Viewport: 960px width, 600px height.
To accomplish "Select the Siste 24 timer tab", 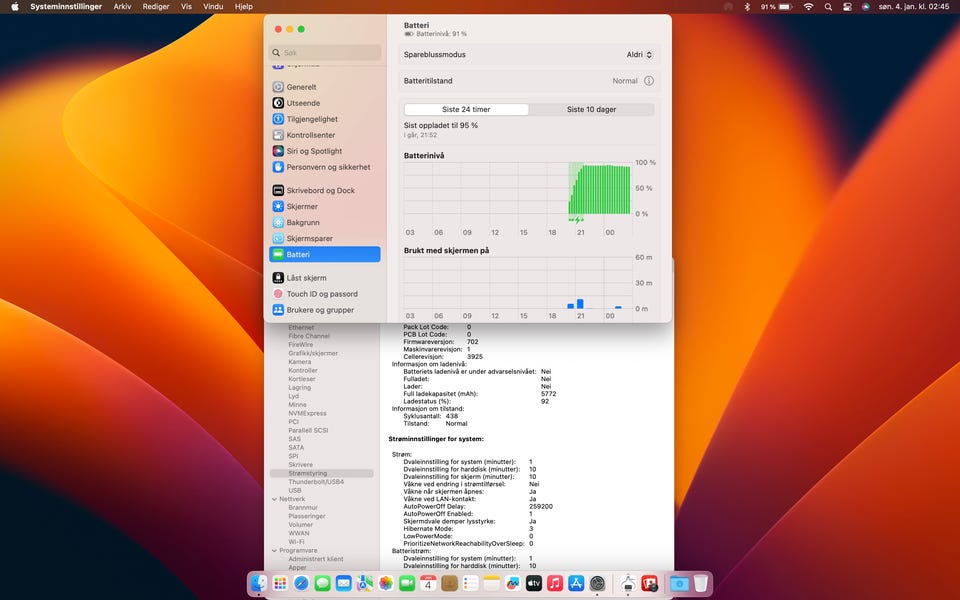I will point(465,110).
